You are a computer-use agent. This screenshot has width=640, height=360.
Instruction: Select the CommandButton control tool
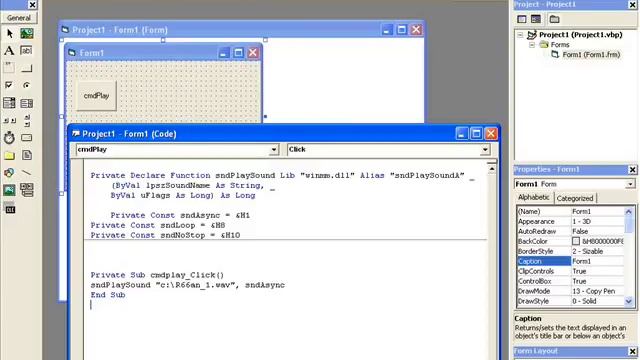27,68
